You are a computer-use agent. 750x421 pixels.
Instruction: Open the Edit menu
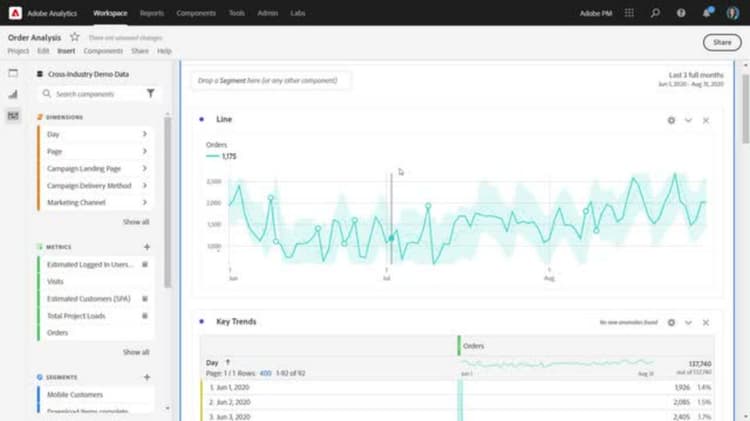pyautogui.click(x=43, y=51)
